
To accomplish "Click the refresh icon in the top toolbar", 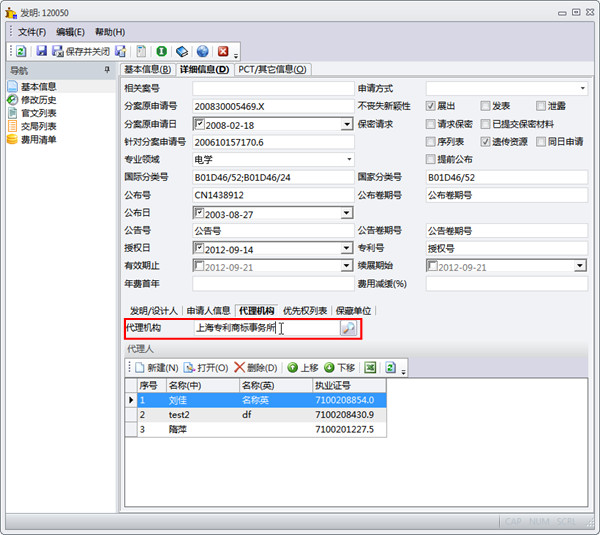I will coord(21,51).
